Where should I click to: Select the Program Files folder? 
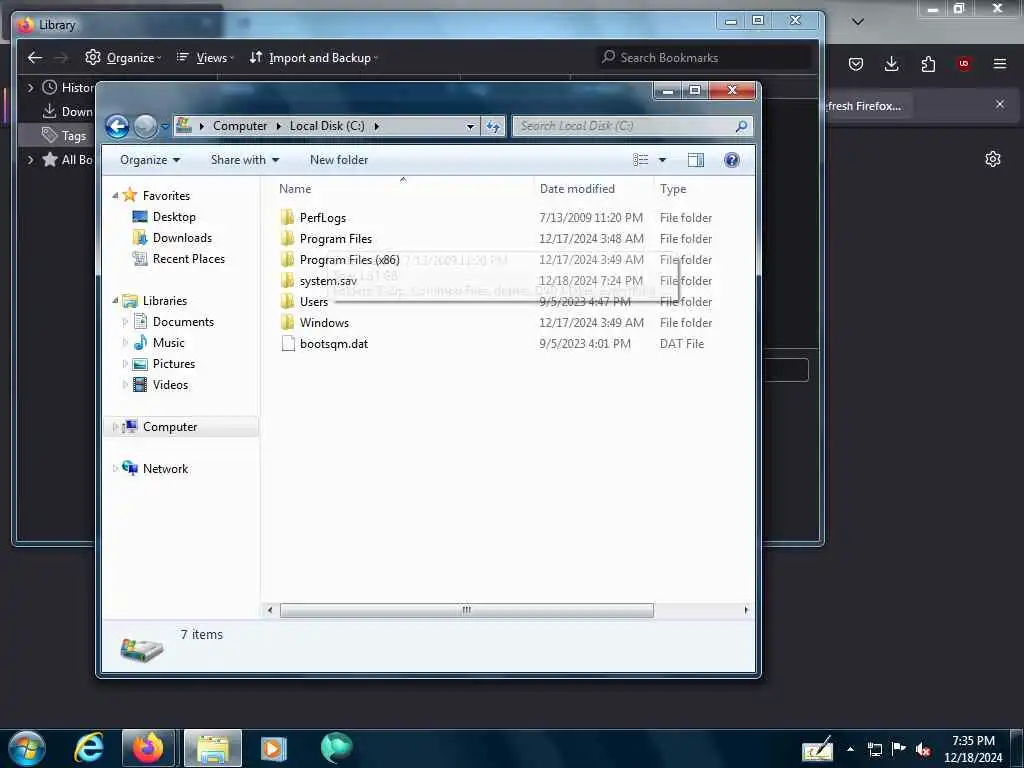click(x=336, y=239)
